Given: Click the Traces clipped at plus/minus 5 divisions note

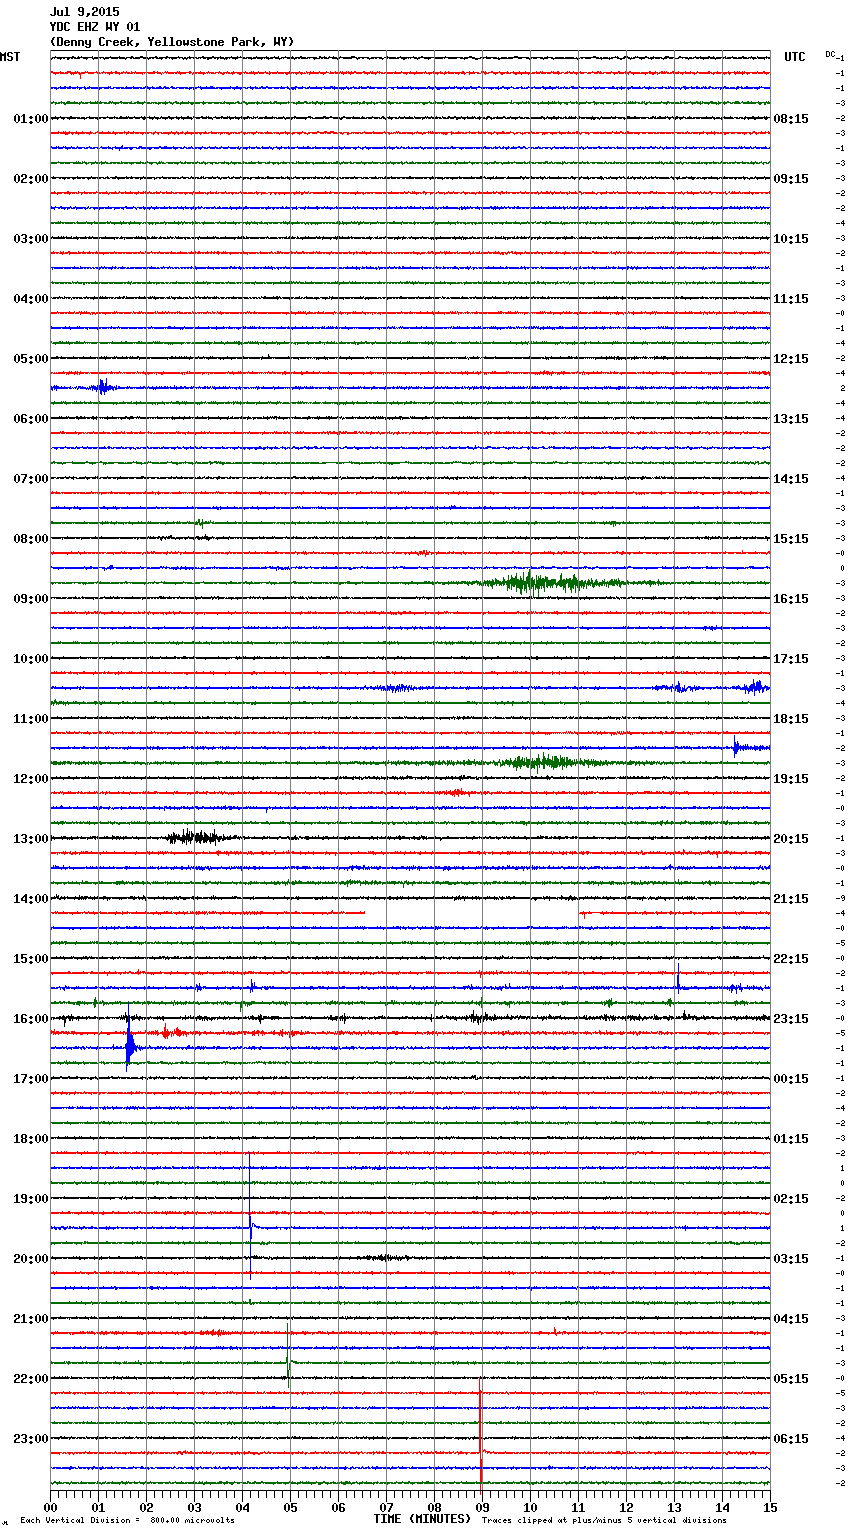Looking at the screenshot, I should pyautogui.click(x=604, y=1521).
